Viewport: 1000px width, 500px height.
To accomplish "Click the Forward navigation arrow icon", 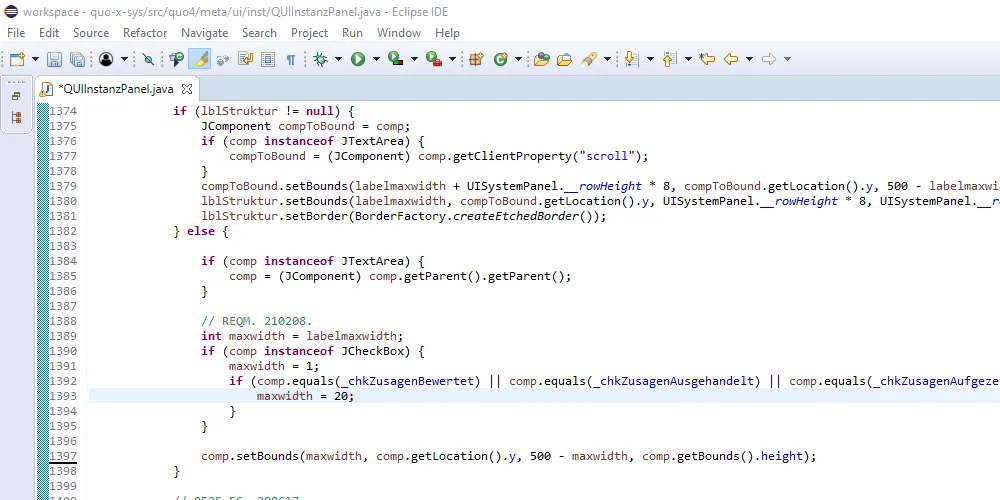I will click(x=769, y=59).
